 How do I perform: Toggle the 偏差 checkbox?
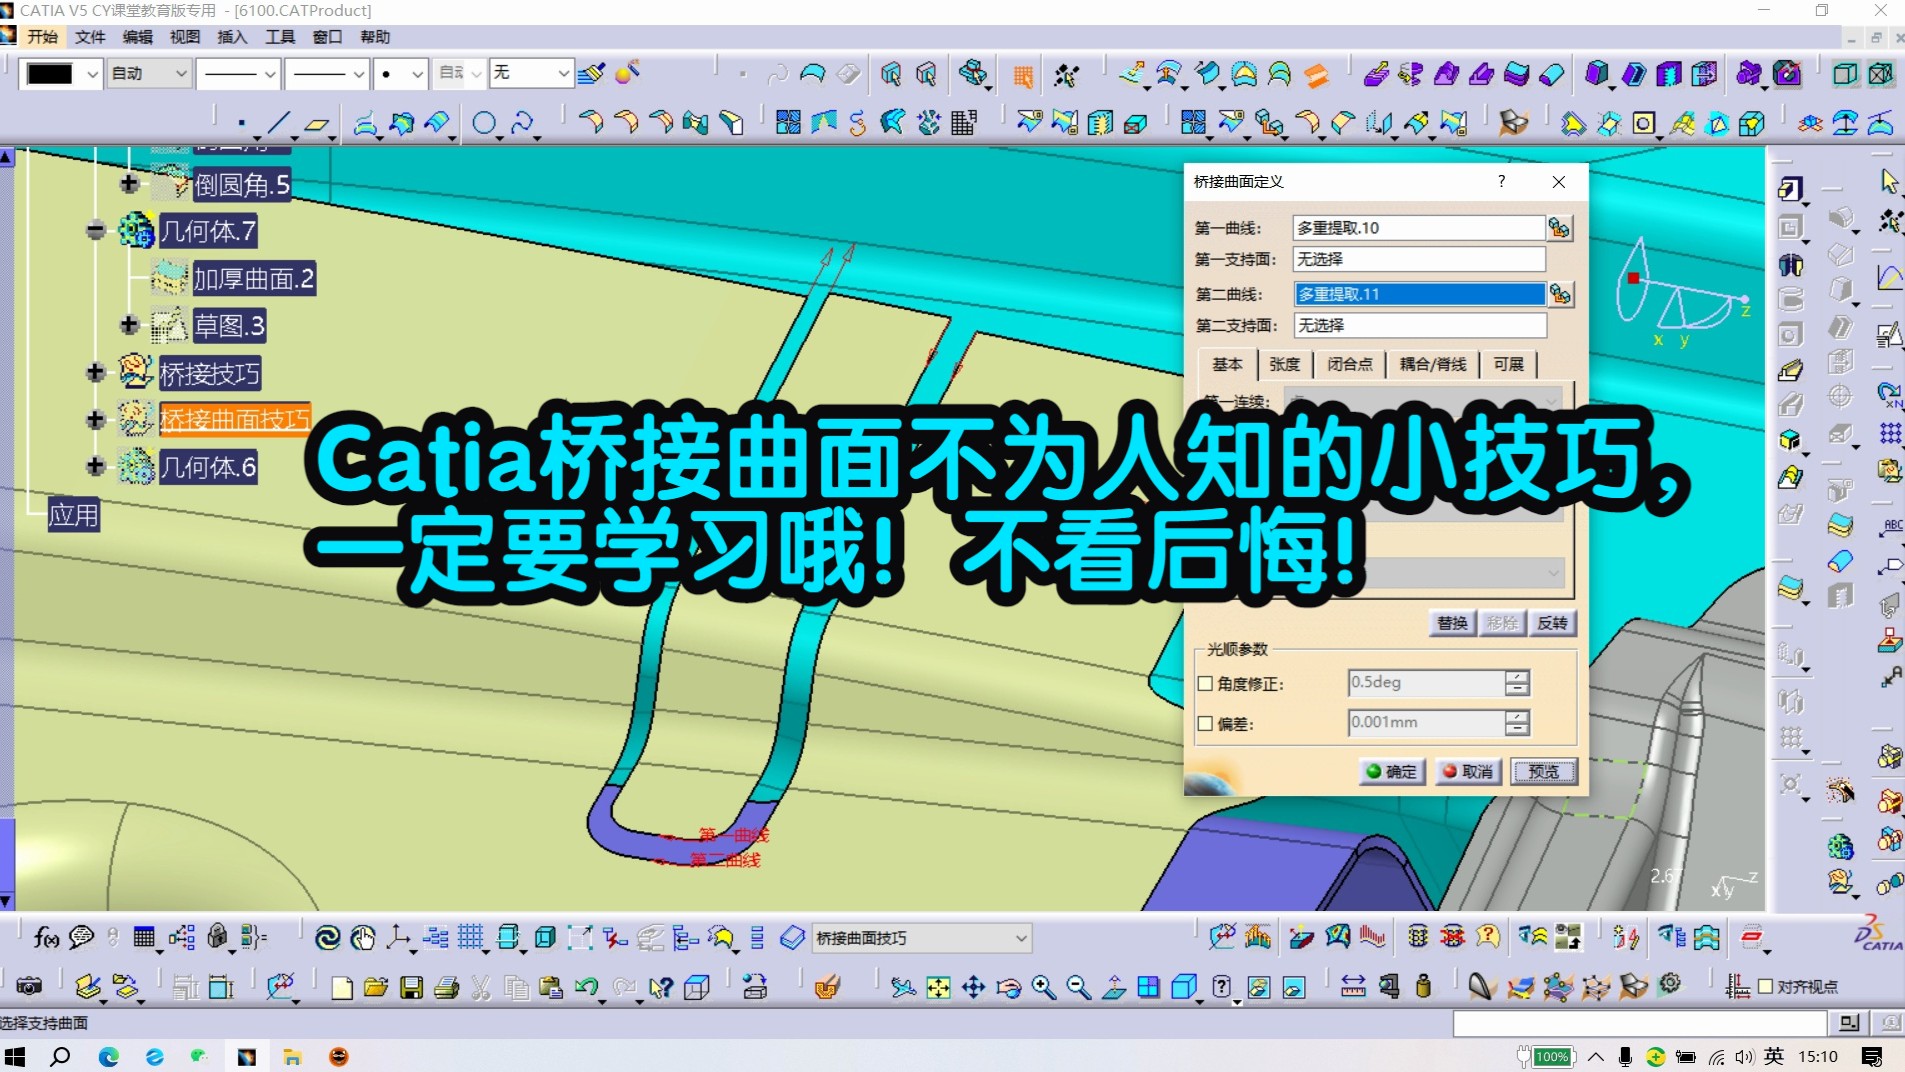pyautogui.click(x=1205, y=724)
